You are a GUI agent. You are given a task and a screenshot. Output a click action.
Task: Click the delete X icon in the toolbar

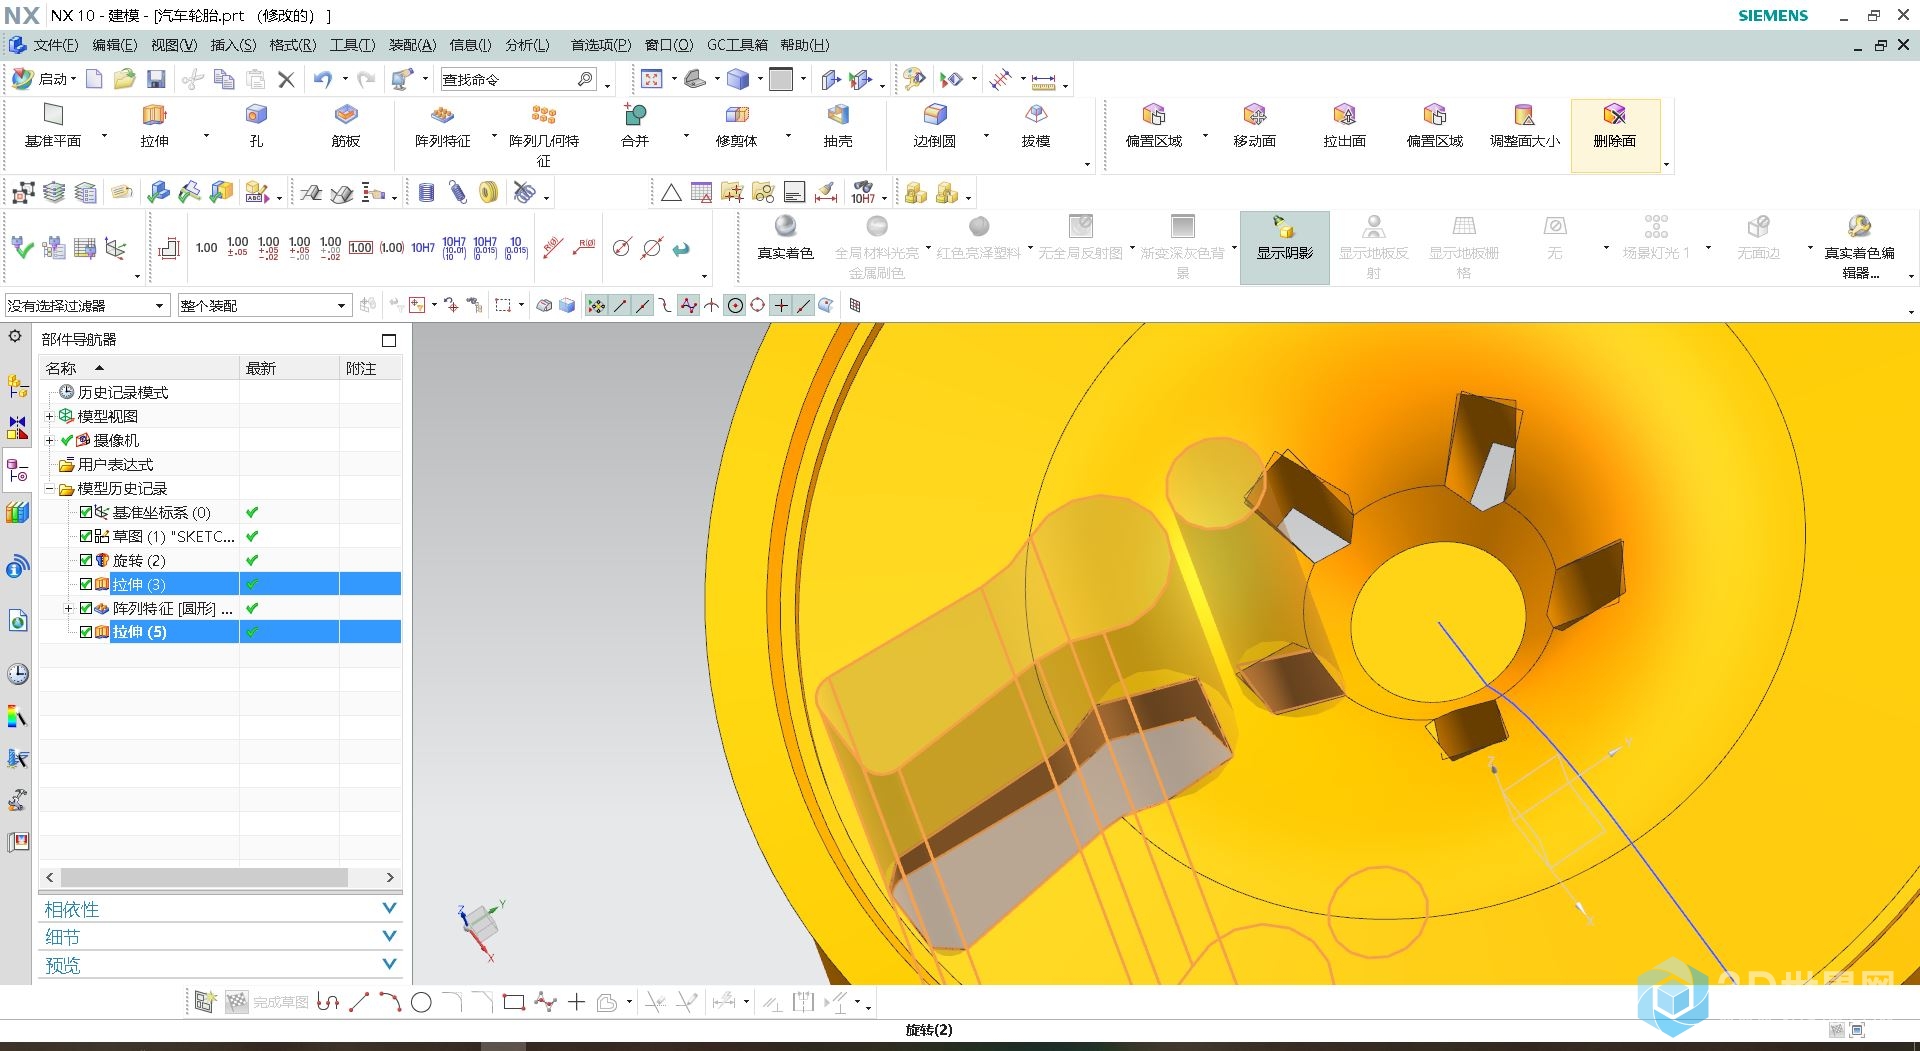tap(286, 79)
